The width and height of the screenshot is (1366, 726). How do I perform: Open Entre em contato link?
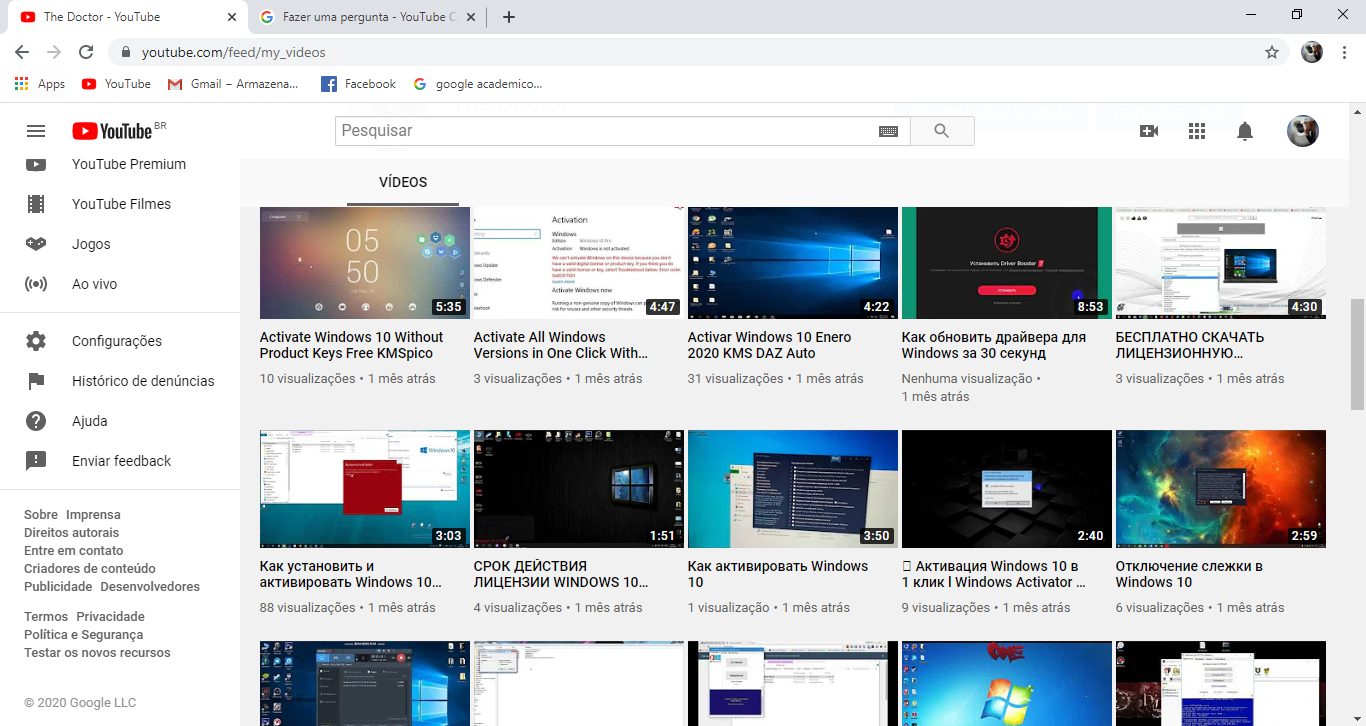pos(74,551)
